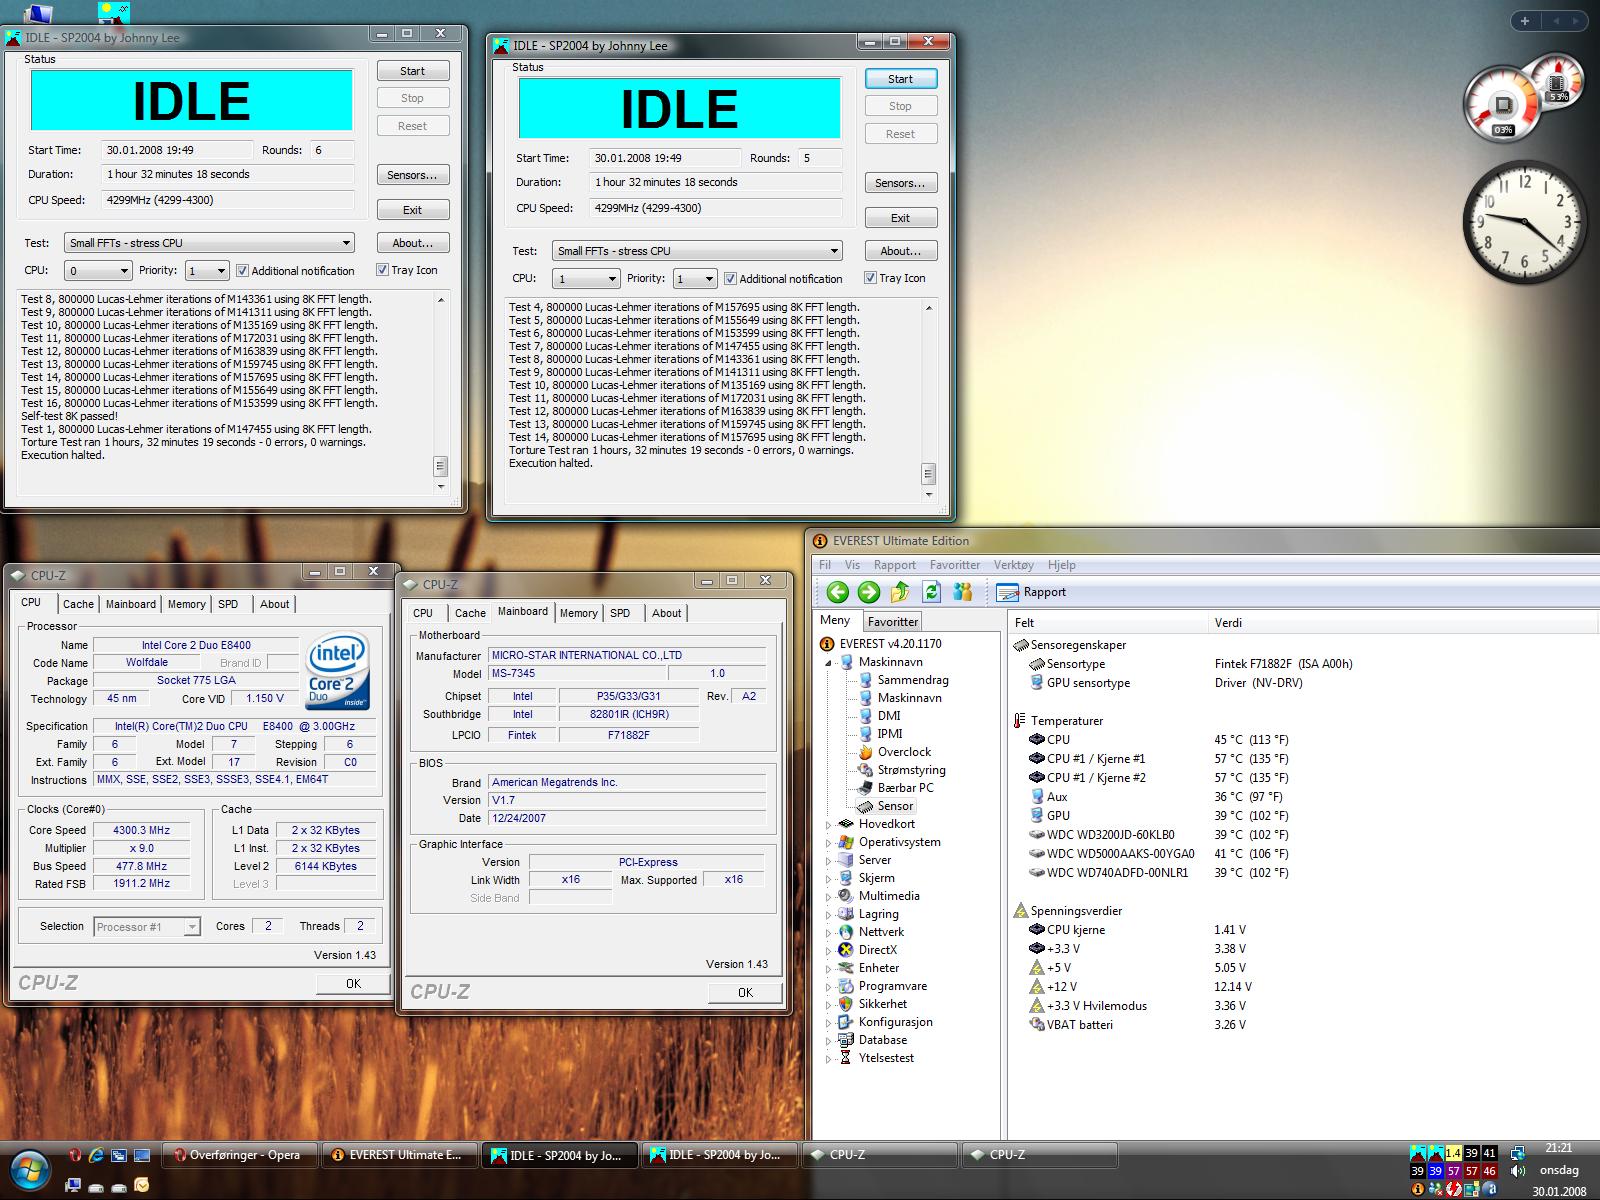The width and height of the screenshot is (1600, 1200).
Task: Click the left SP2004 log scrollbar
Action: click(x=441, y=393)
